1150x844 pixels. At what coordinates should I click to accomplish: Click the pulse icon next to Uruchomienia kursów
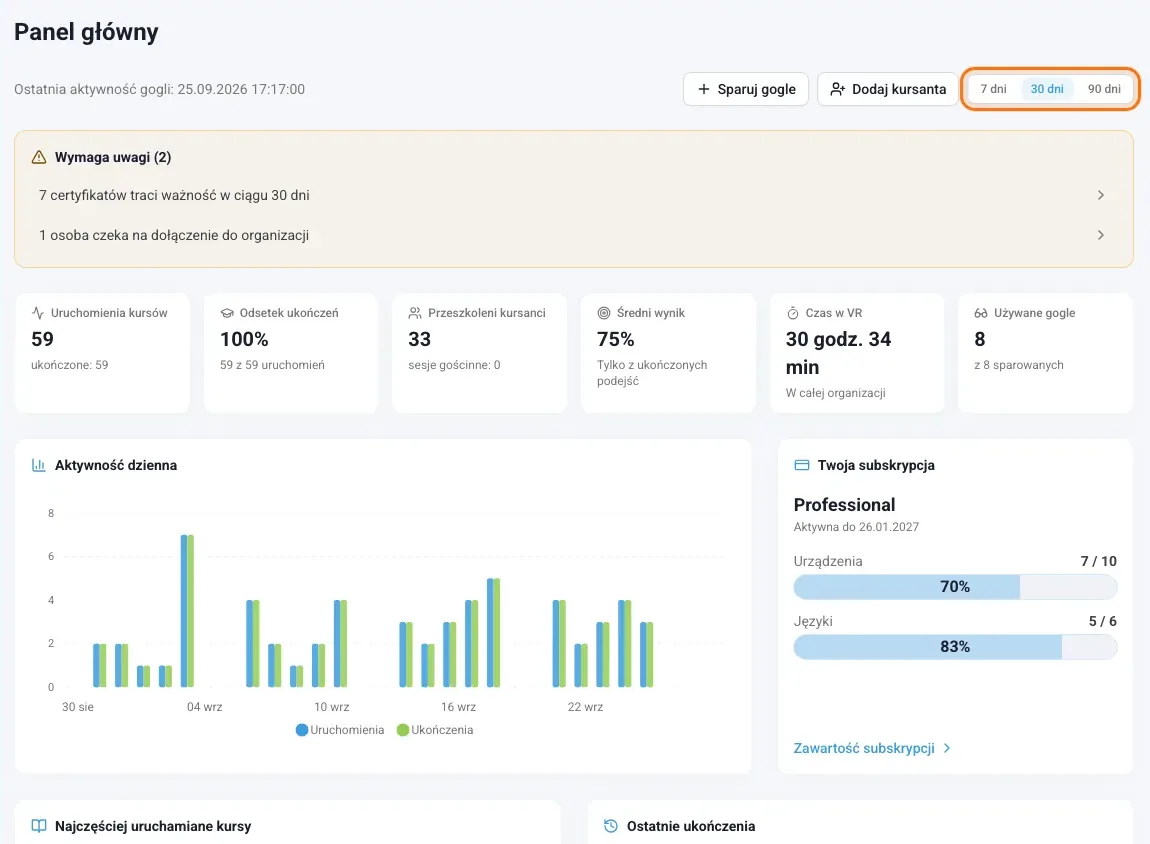pyautogui.click(x=38, y=313)
